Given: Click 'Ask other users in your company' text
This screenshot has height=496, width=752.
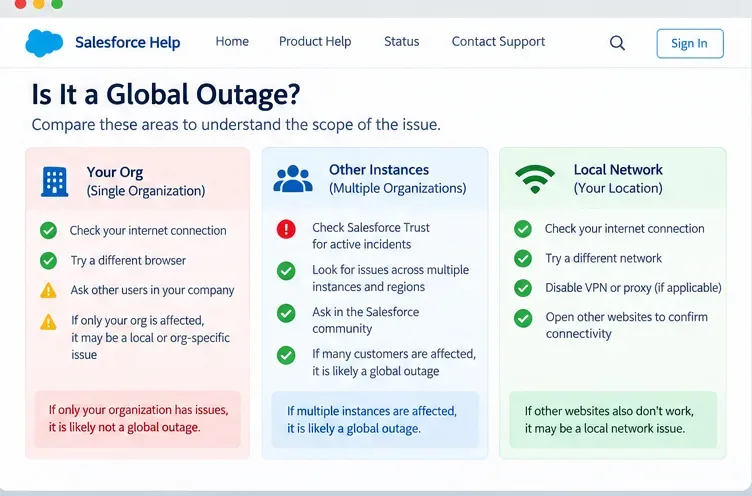Looking at the screenshot, I should point(153,290).
